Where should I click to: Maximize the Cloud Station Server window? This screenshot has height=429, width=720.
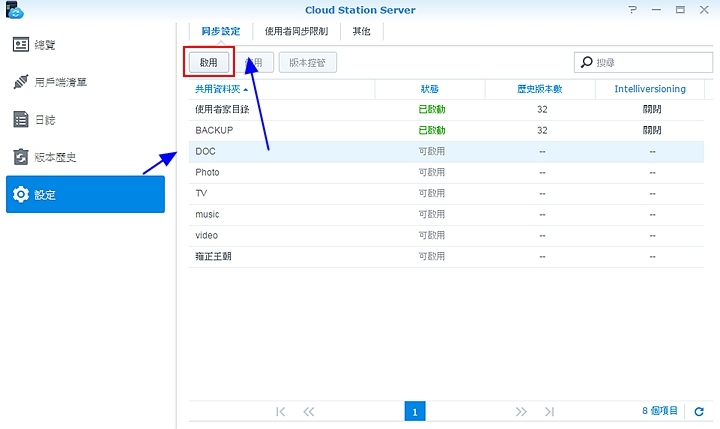[680, 10]
